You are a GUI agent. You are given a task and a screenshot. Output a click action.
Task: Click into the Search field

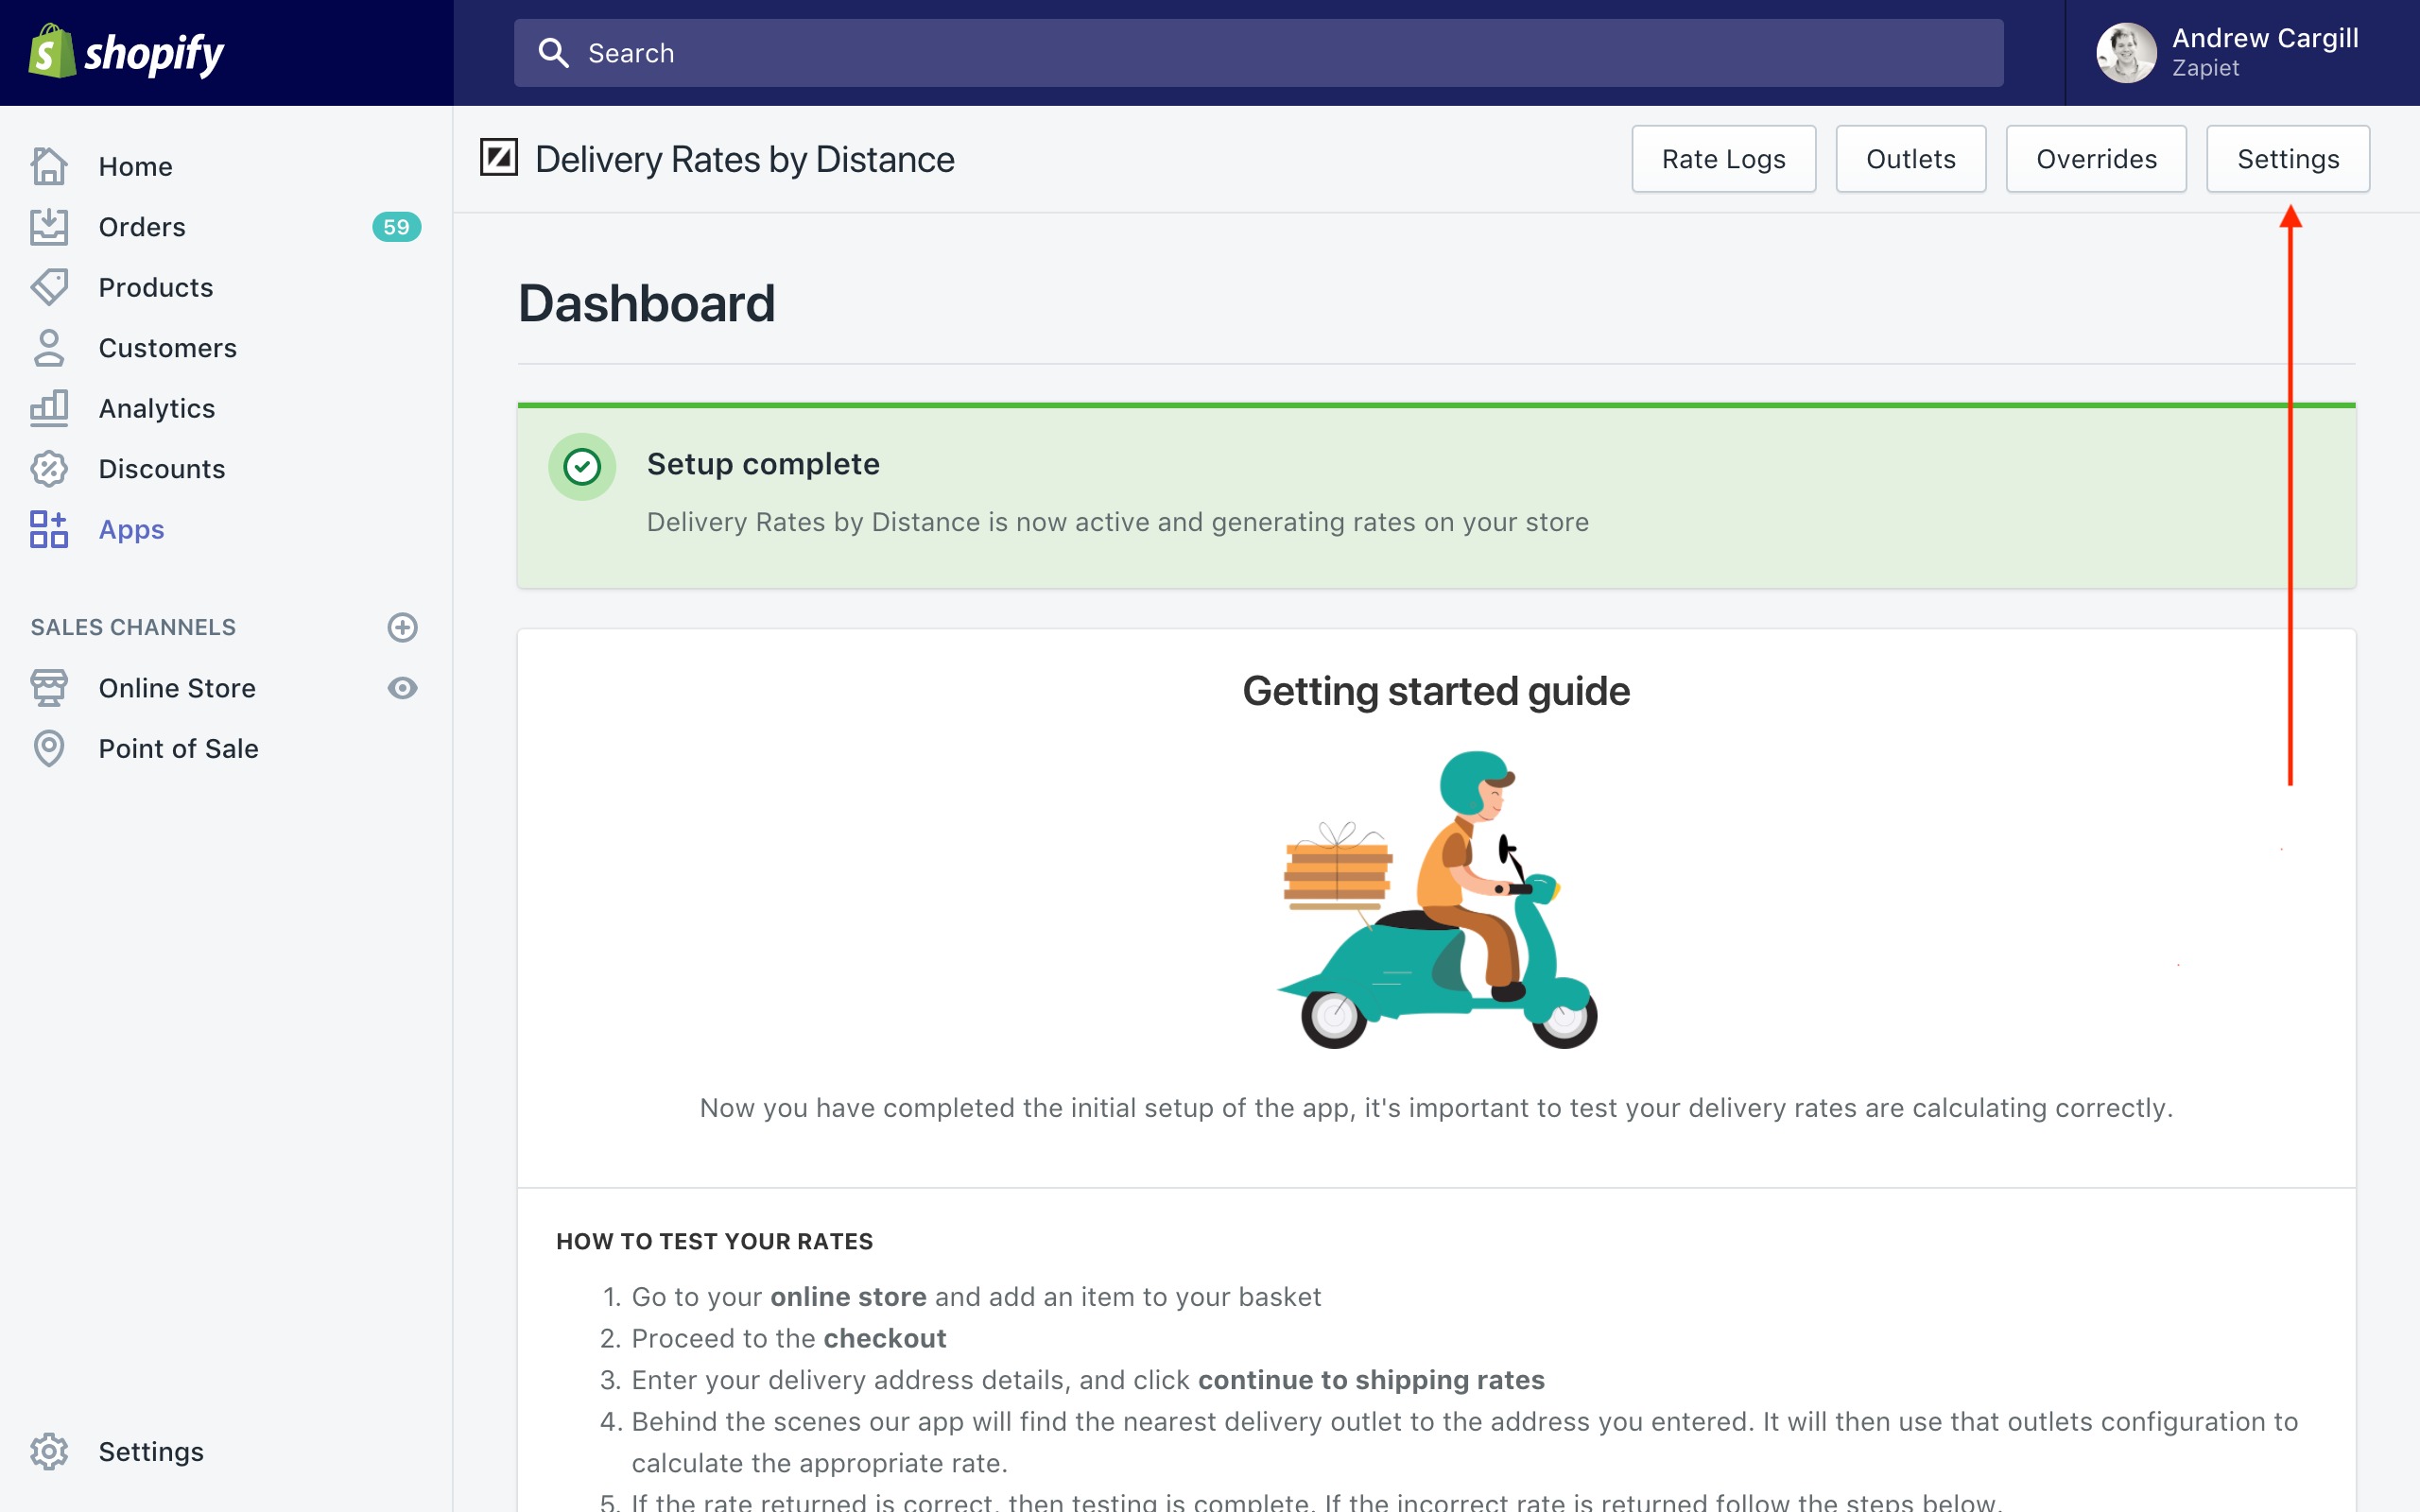(1258, 53)
